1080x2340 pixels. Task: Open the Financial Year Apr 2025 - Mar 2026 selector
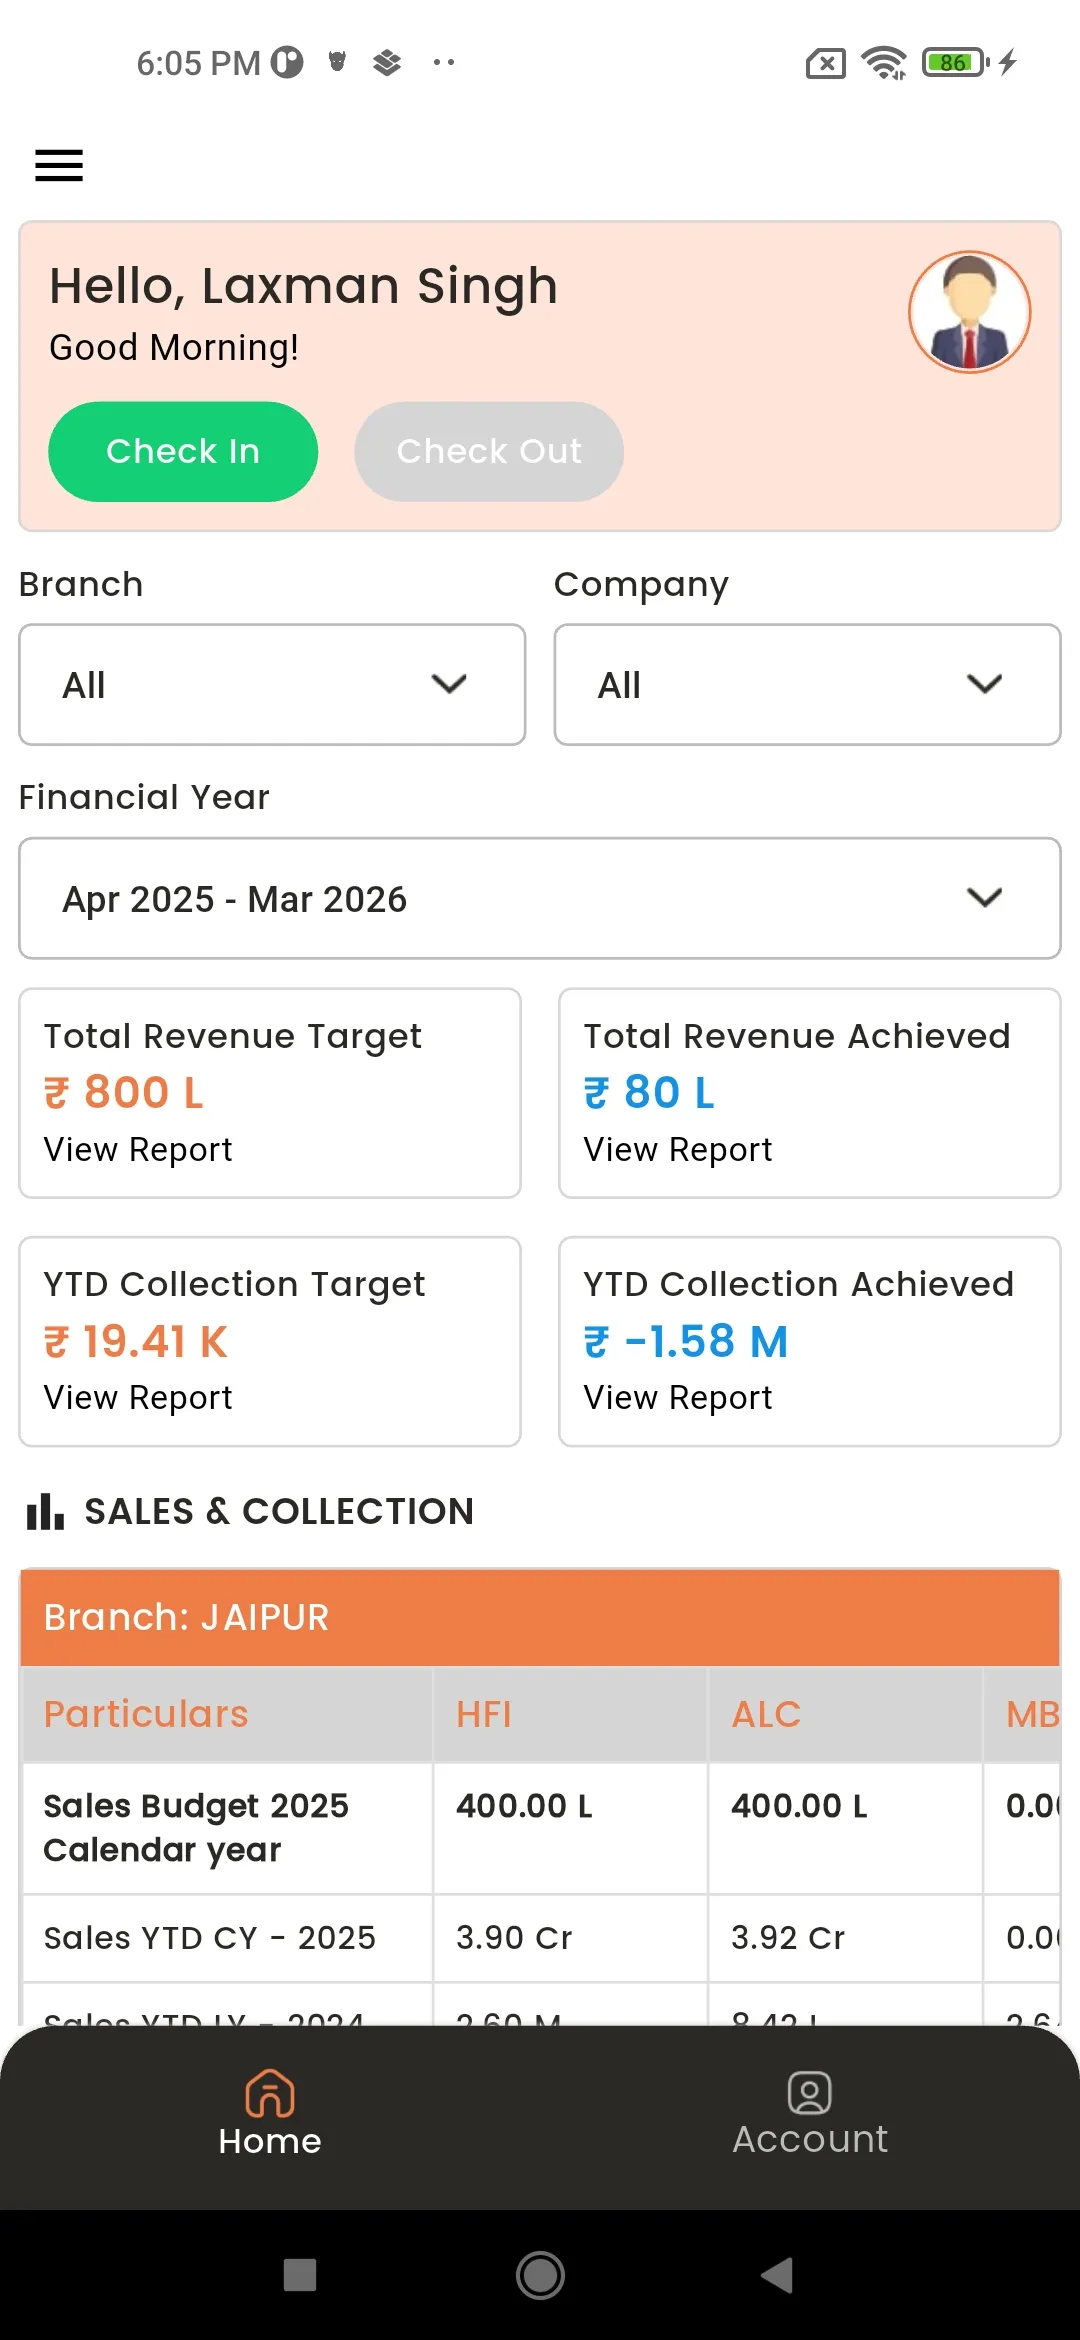[x=540, y=898]
